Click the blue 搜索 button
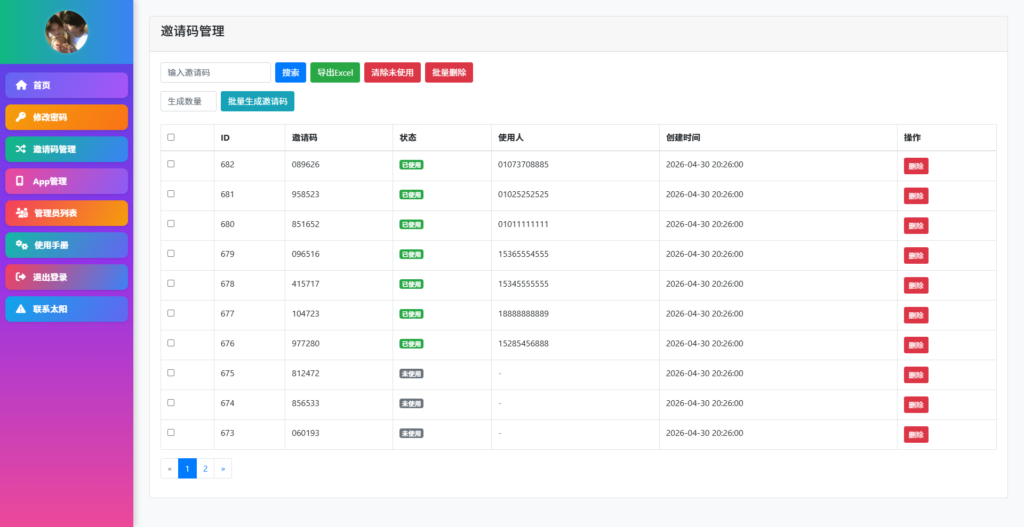The height and width of the screenshot is (527, 1024). click(291, 72)
